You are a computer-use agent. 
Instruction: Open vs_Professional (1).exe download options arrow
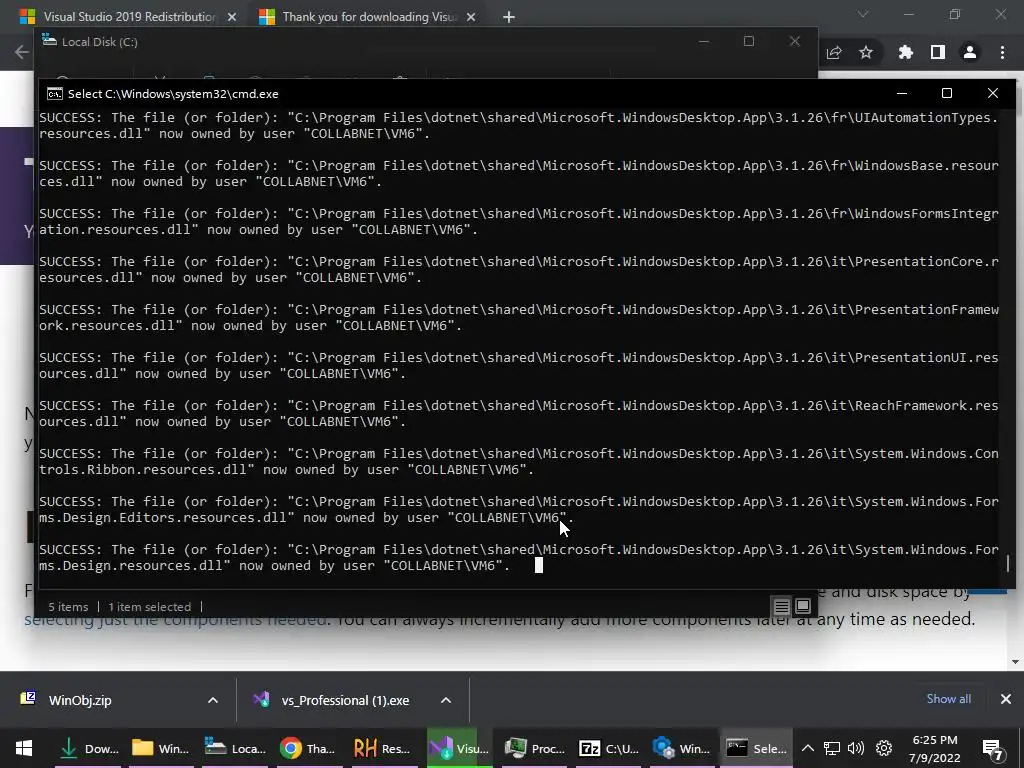pyautogui.click(x=446, y=700)
